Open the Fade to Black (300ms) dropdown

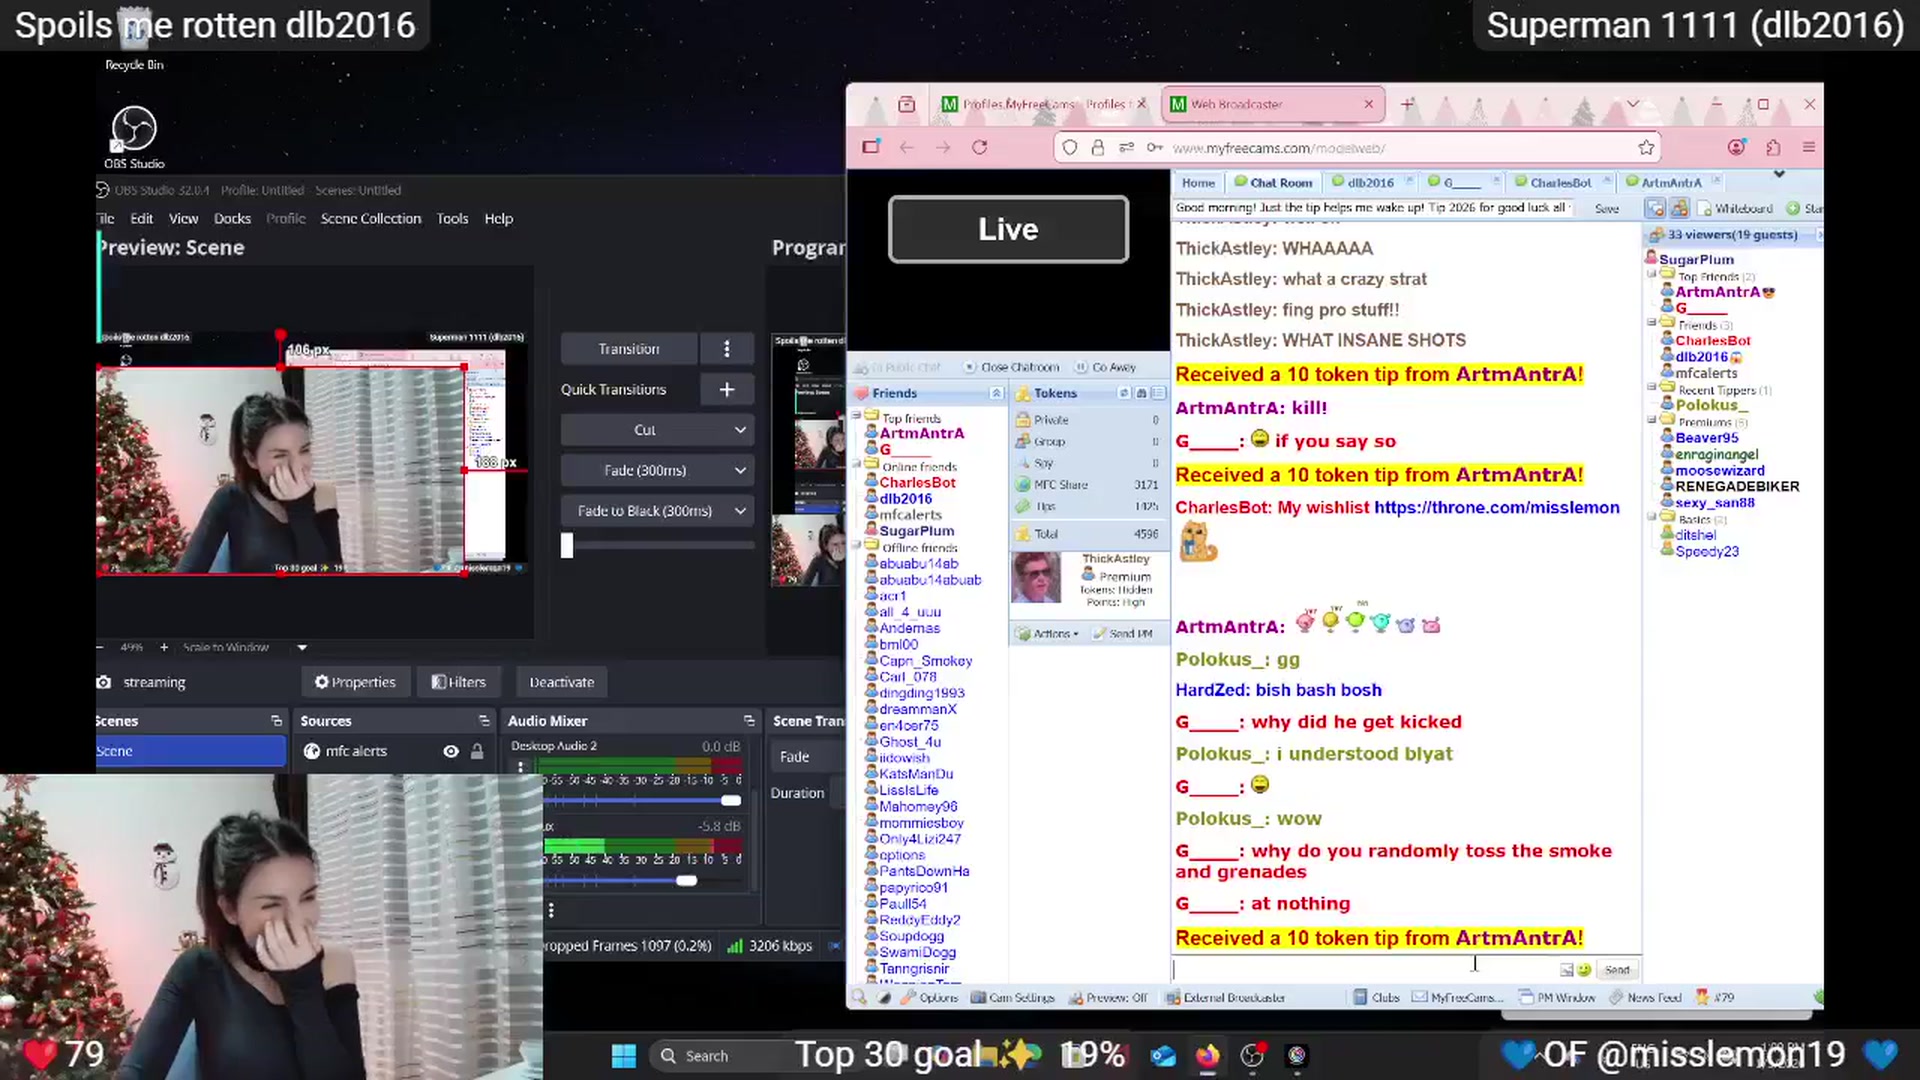[x=656, y=511]
